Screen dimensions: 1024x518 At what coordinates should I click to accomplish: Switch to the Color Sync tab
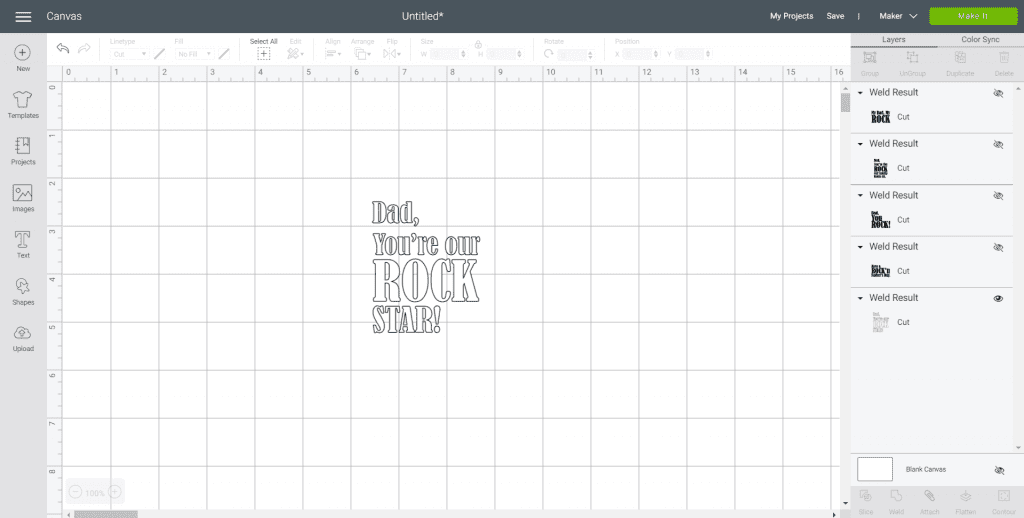980,40
